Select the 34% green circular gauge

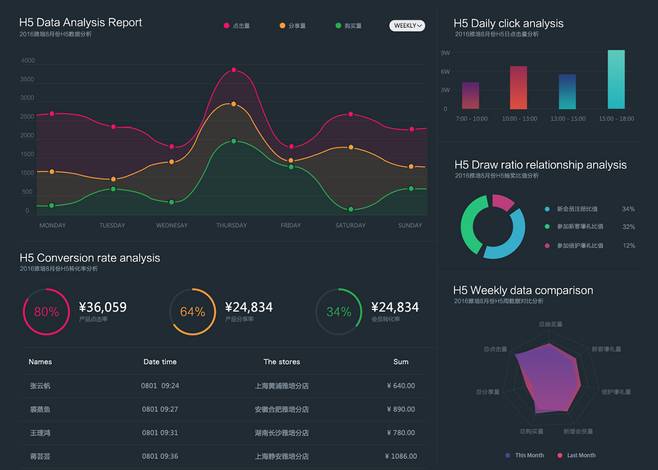339,311
